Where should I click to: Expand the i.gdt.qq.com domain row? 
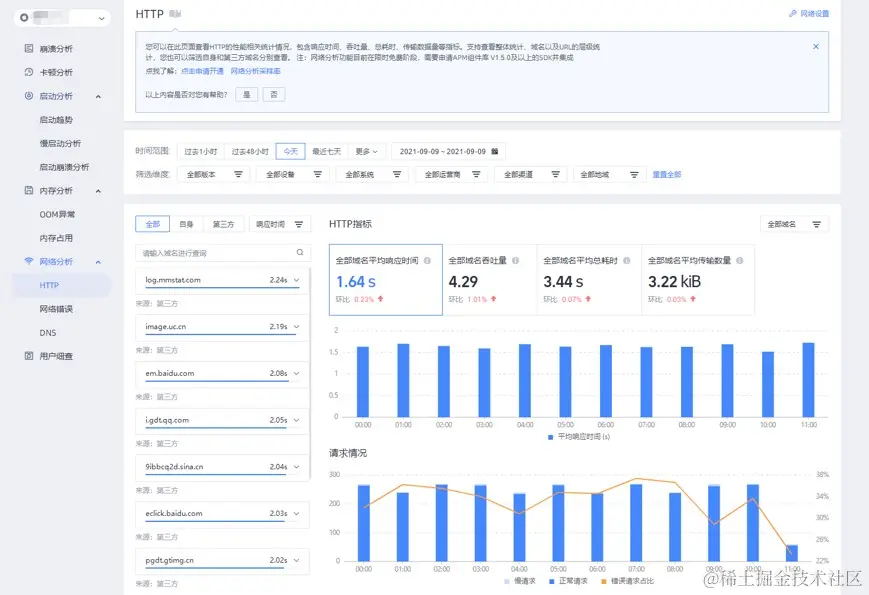[x=297, y=420]
